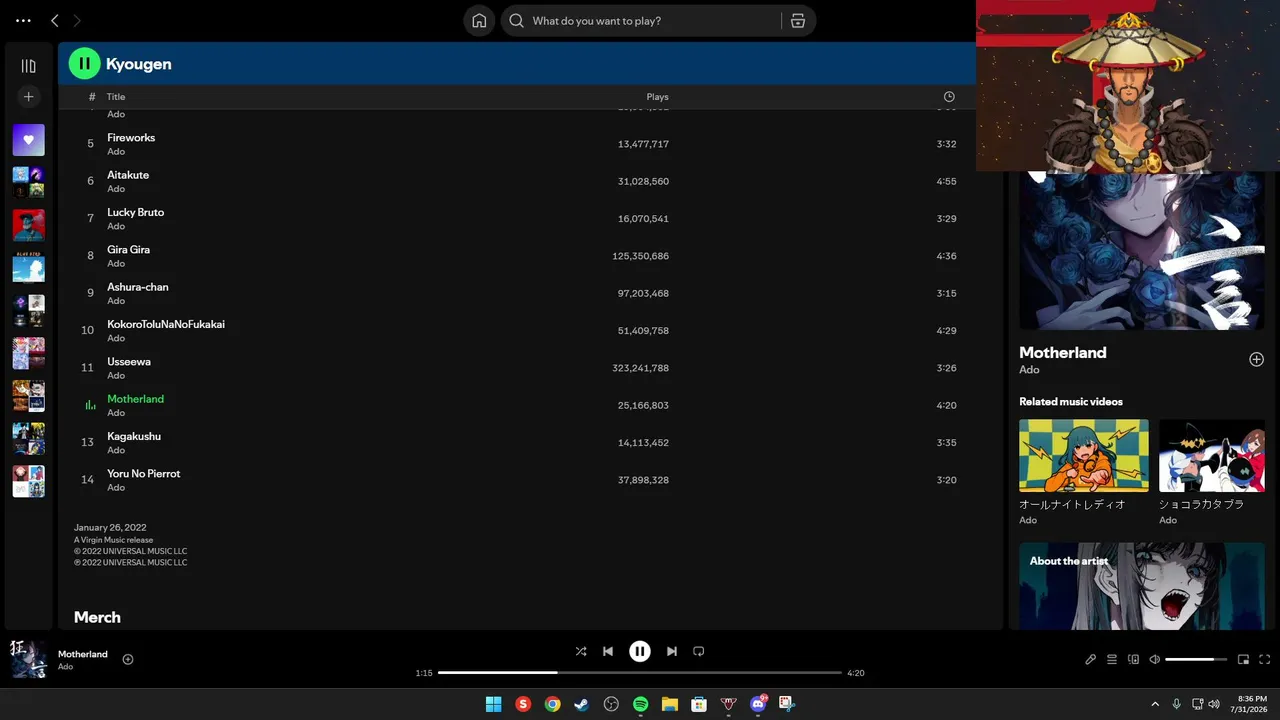
Task: Open the Browse icon beside search
Action: tap(797, 21)
